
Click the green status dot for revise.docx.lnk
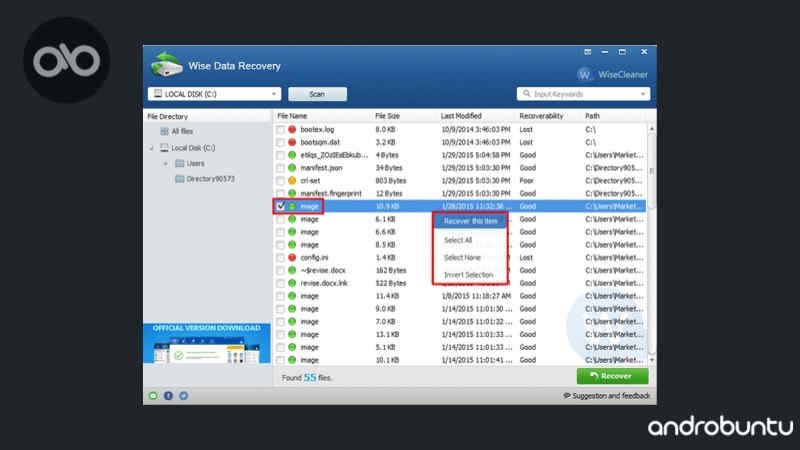pos(292,283)
